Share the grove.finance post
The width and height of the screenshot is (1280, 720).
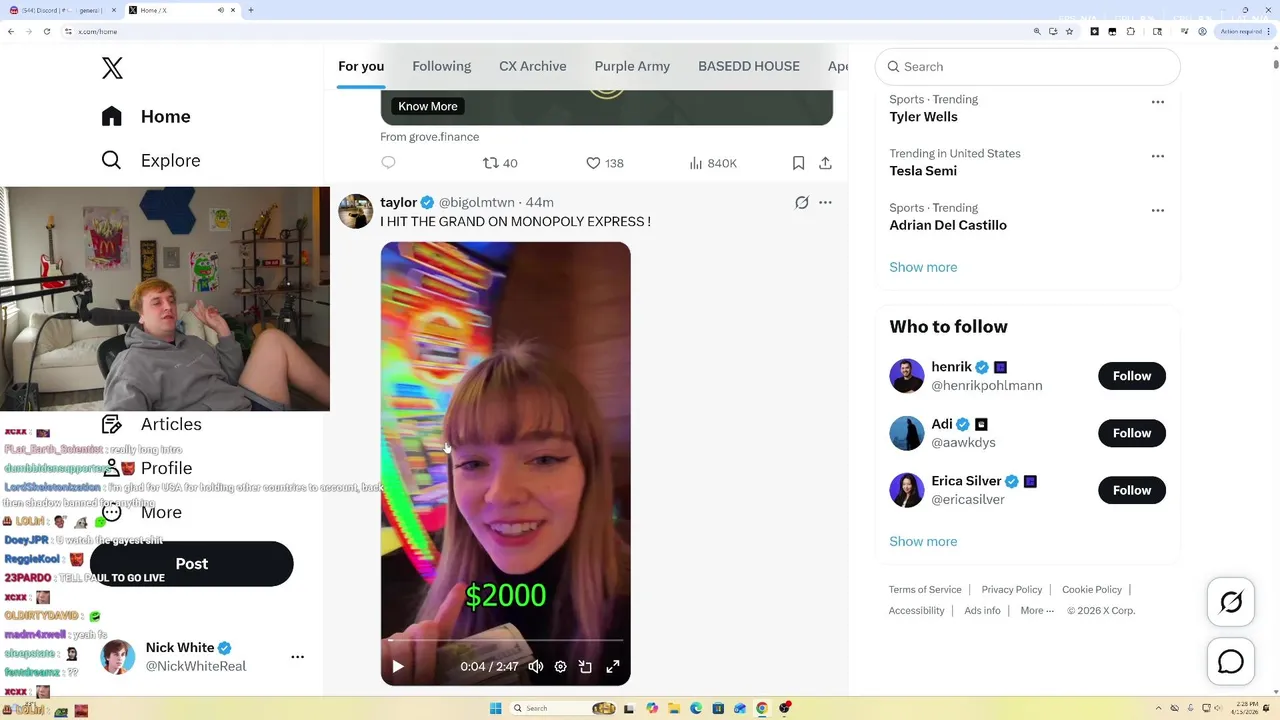click(825, 163)
